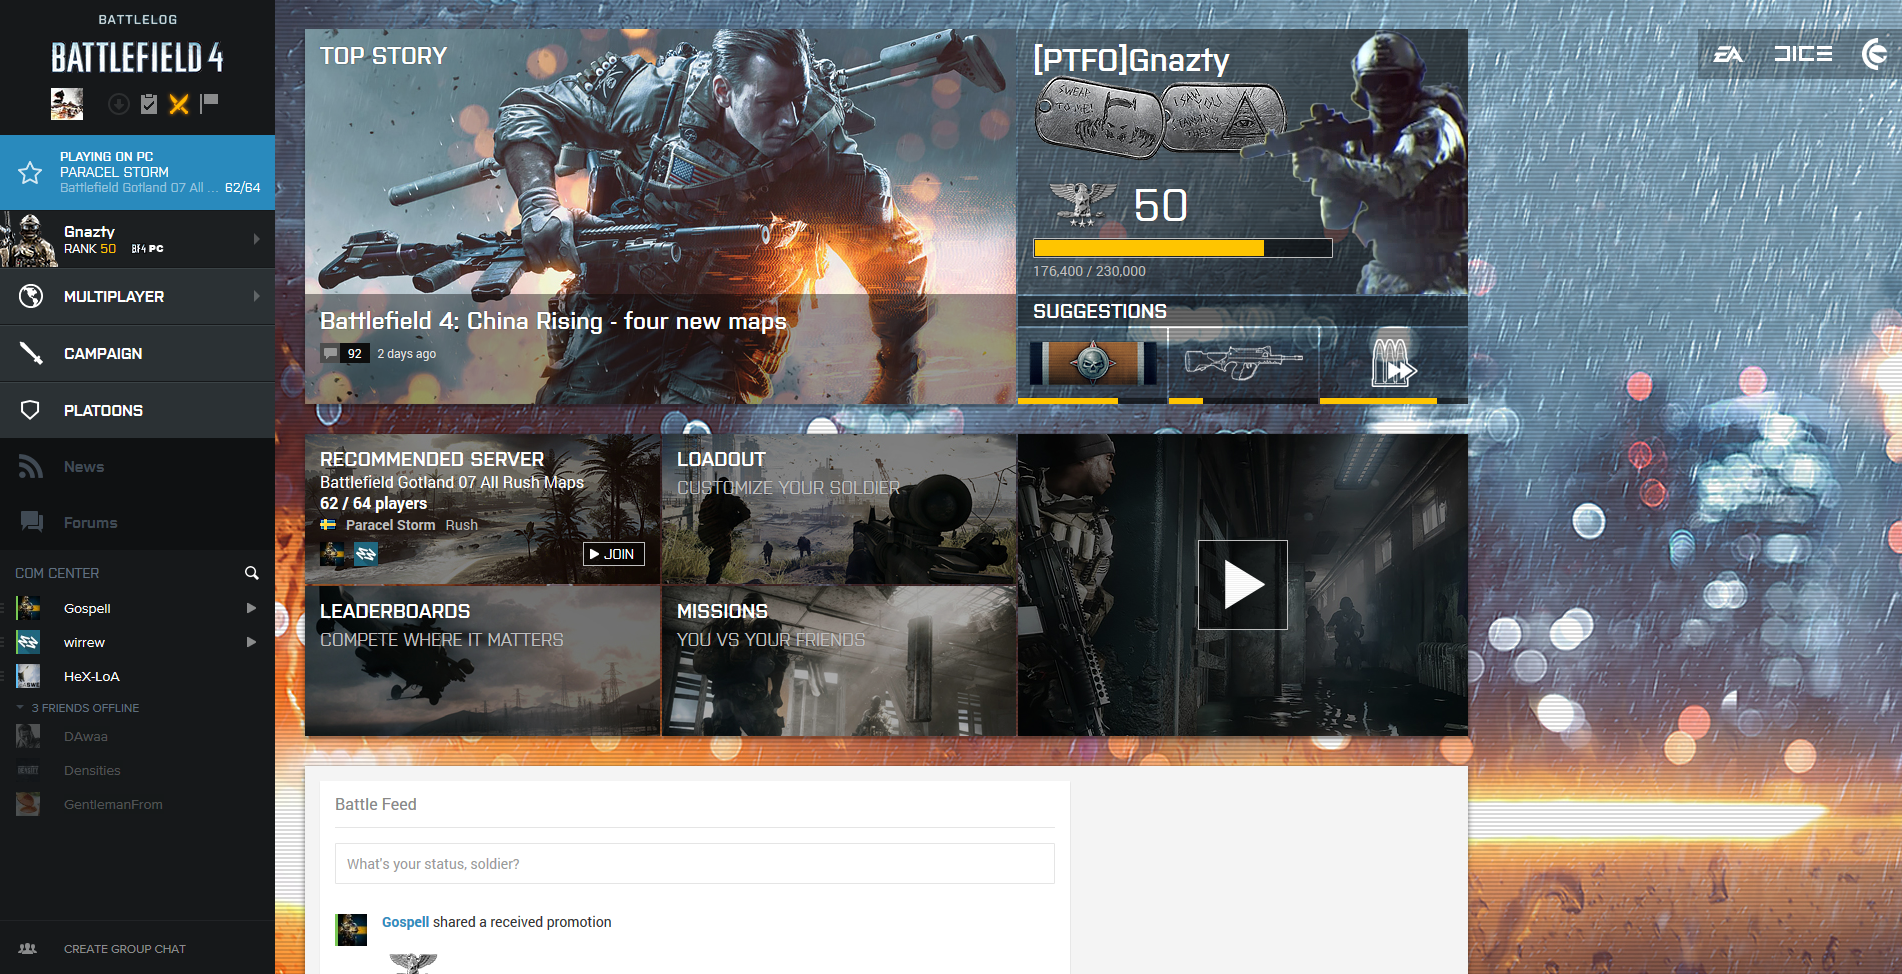Expand wirrew's friend options arrow
This screenshot has width=1902, height=974.
251,642
